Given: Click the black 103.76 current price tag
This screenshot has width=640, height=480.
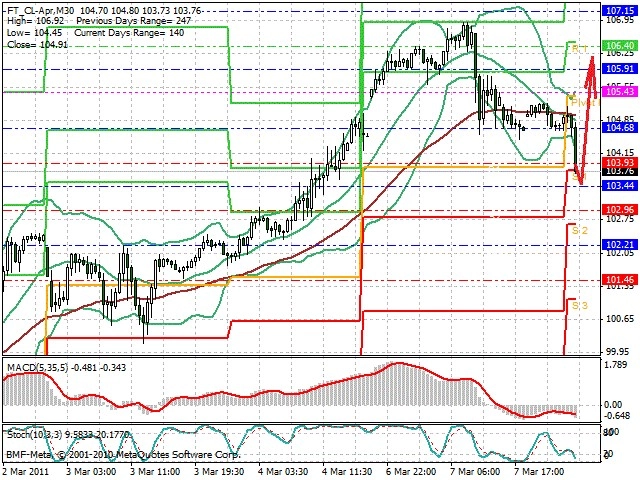Looking at the screenshot, I should tap(619, 171).
